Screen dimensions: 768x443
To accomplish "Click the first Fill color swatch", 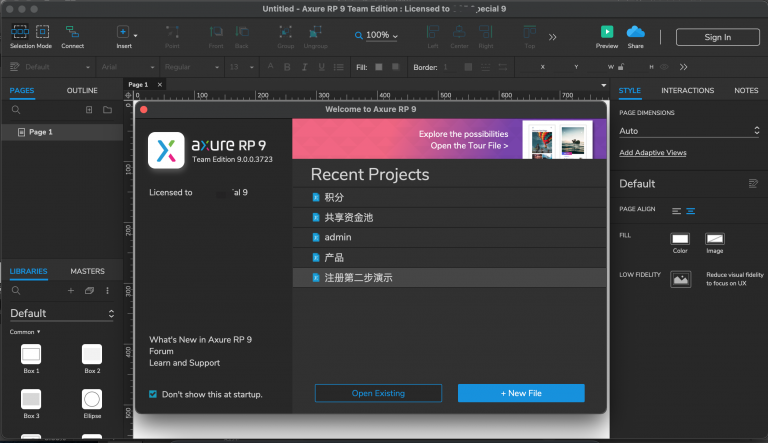I will click(379, 67).
